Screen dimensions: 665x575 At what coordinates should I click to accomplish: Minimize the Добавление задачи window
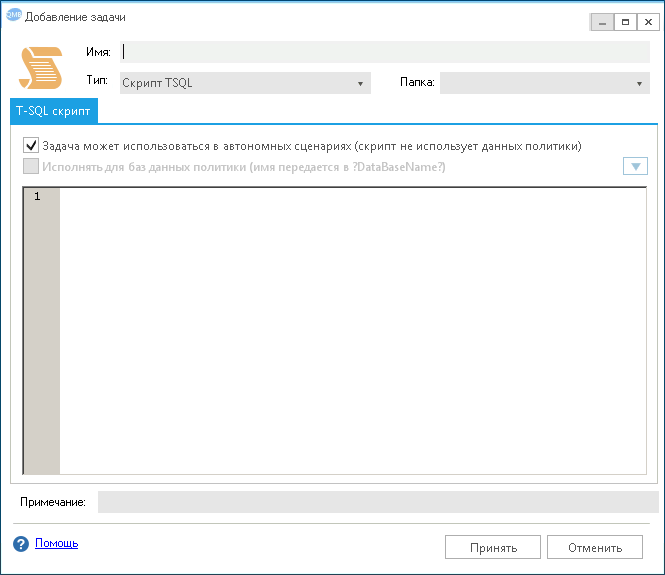(602, 22)
